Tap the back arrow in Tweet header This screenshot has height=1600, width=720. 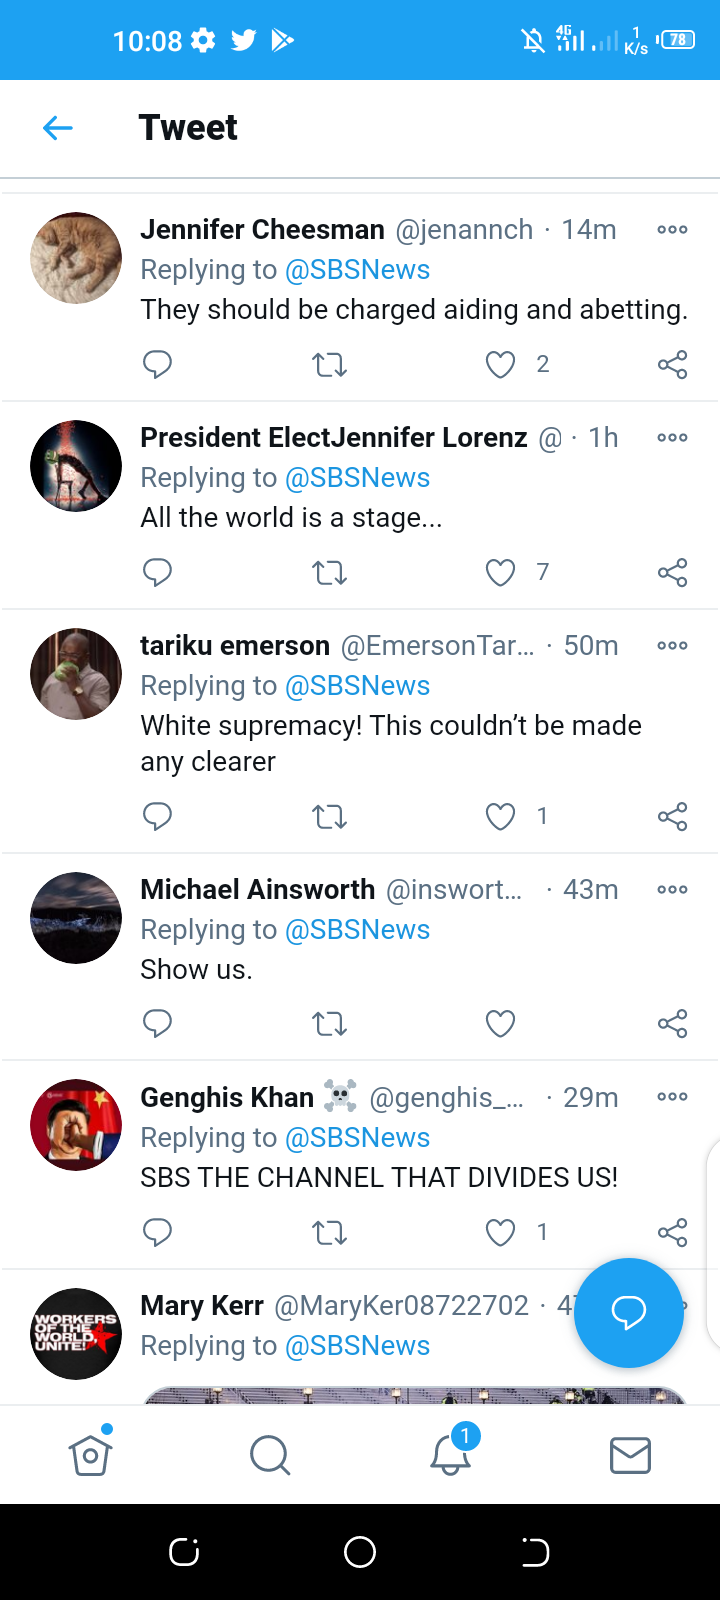click(58, 128)
